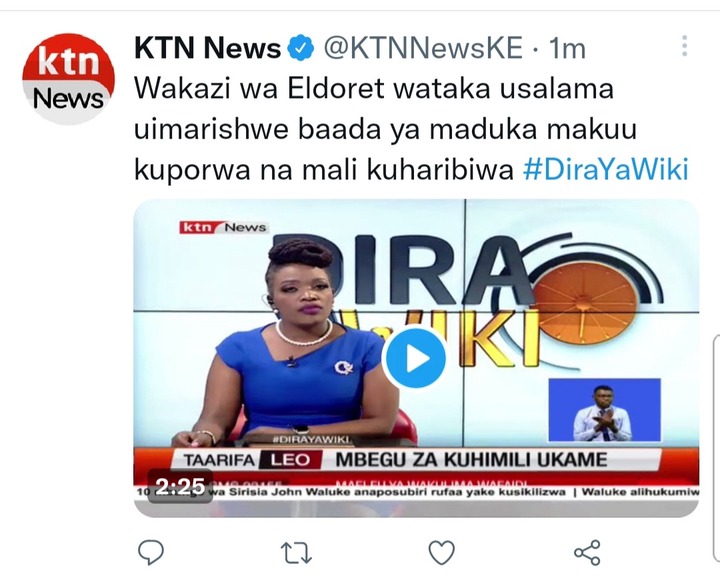Open the KTN News profile avatar
Viewport: 720px width, 586px height.
[68, 79]
